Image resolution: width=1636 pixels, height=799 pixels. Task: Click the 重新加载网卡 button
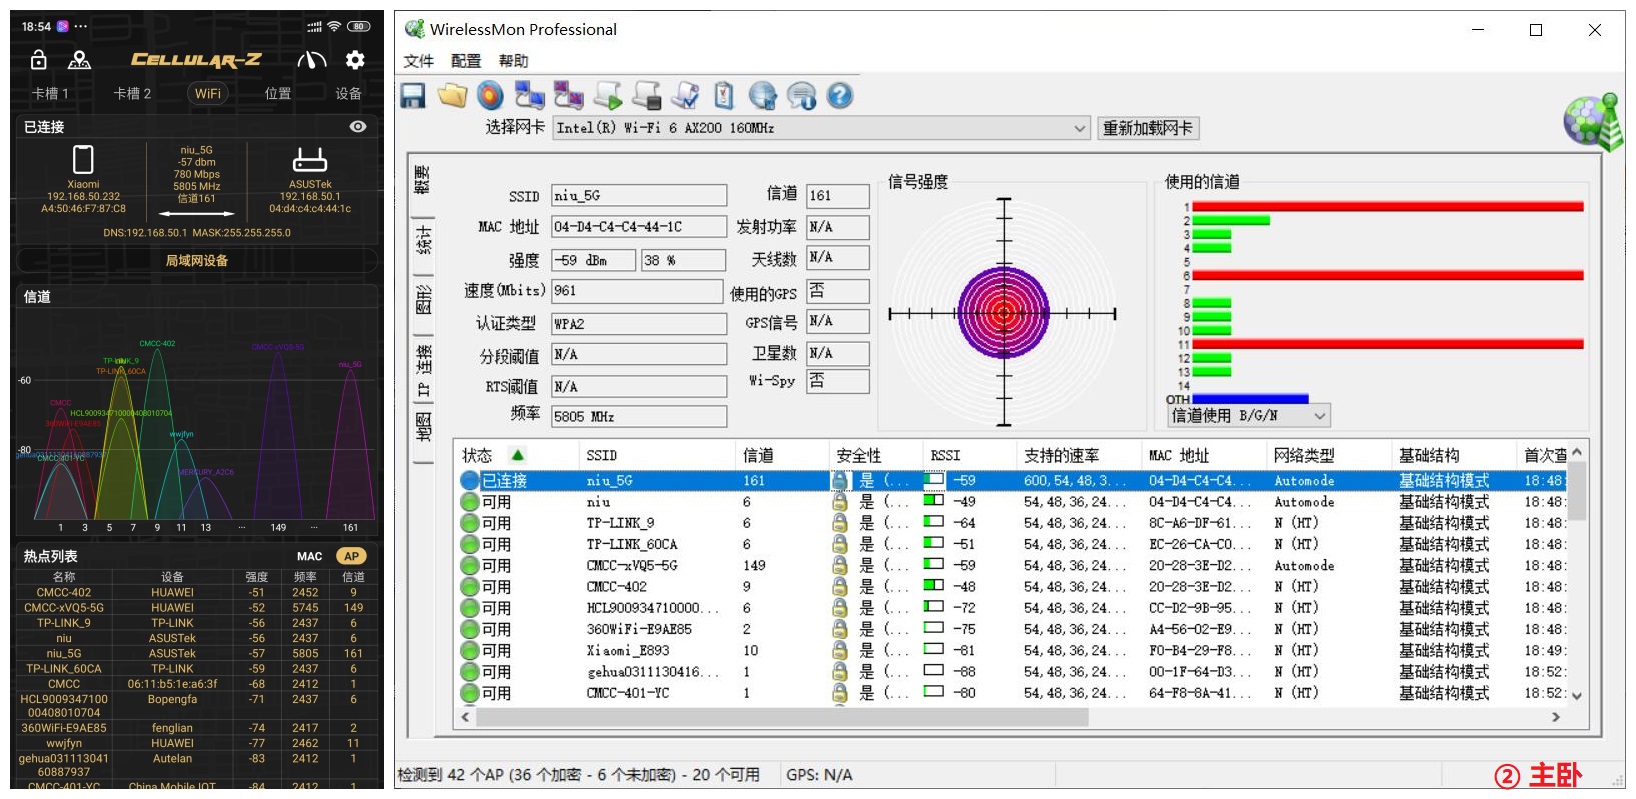1147,128
